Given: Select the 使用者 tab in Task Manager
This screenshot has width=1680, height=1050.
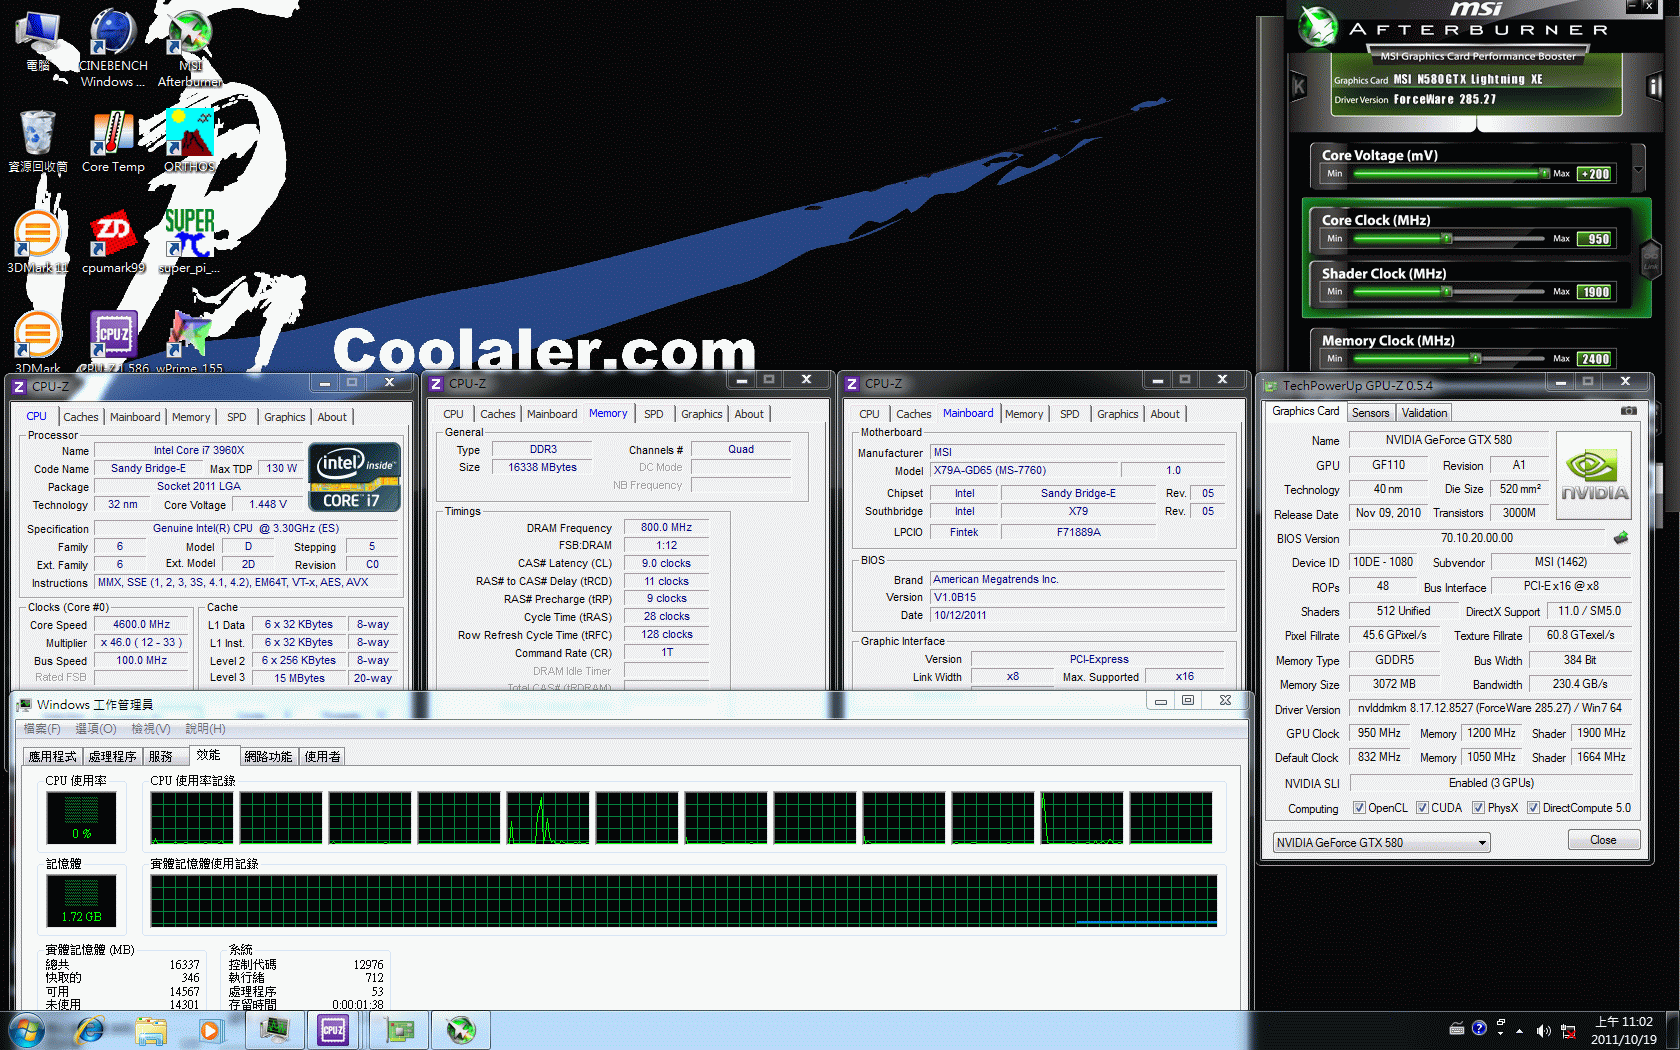Looking at the screenshot, I should (322, 757).
